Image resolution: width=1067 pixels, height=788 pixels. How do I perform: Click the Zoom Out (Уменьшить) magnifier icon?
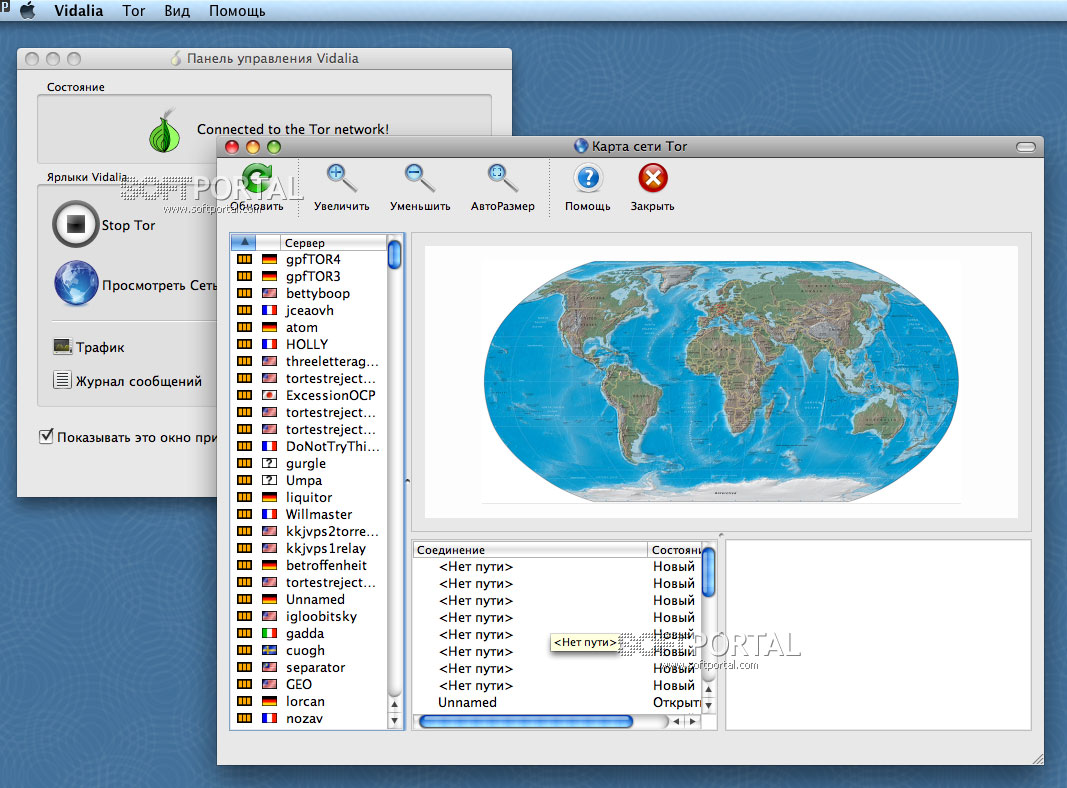tap(419, 179)
